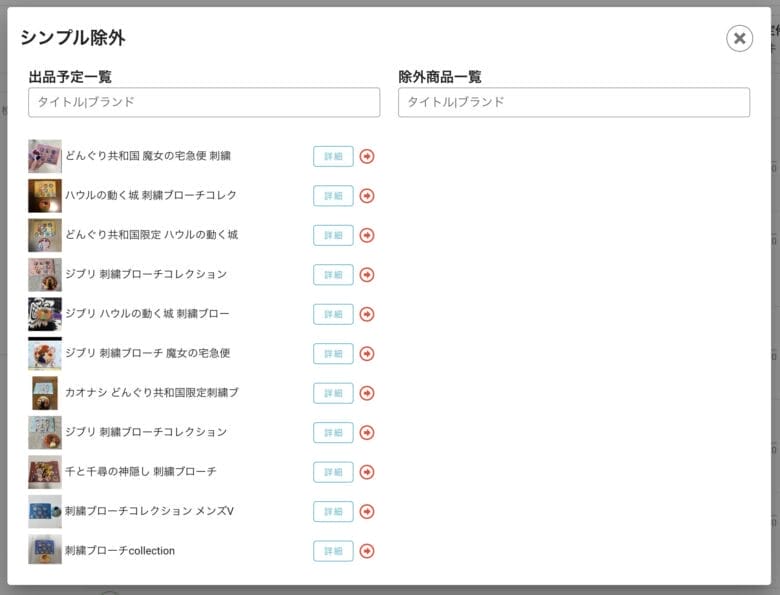Open 詳細 for どんぐり共和国 魔女の宅急便 刺繍

click(x=333, y=156)
